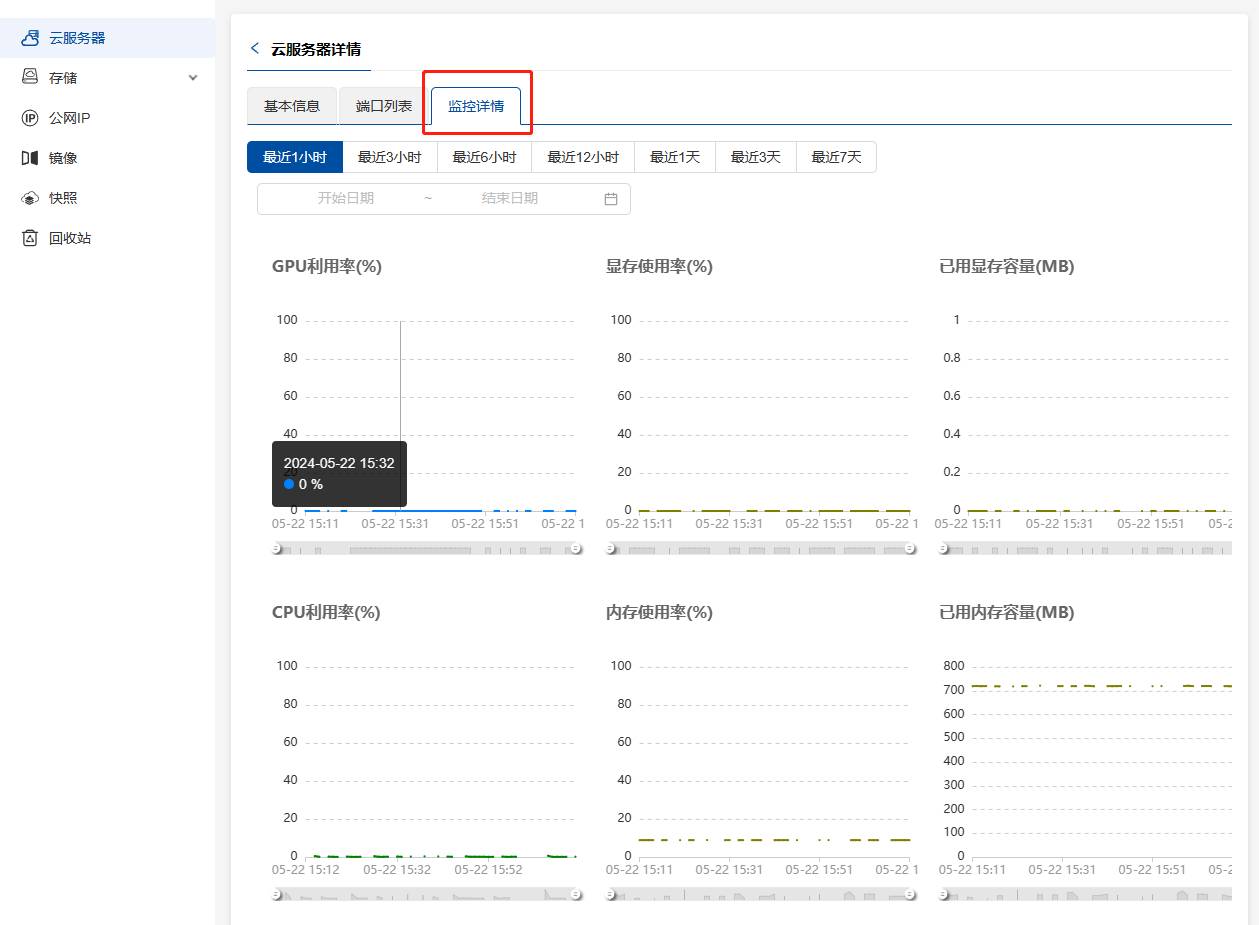Click right zoom handle of CPU利用率 chart slider
This screenshot has height=925, width=1259.
coord(576,895)
